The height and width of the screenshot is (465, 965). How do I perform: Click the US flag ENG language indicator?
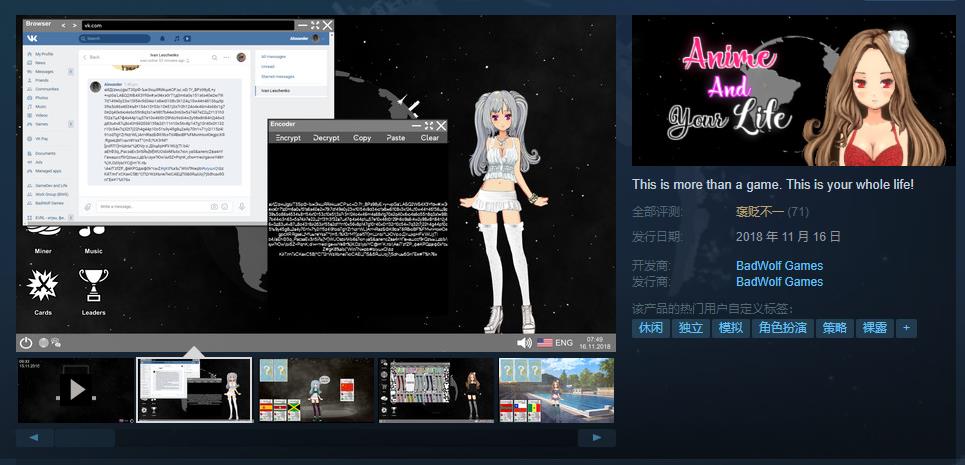point(555,343)
